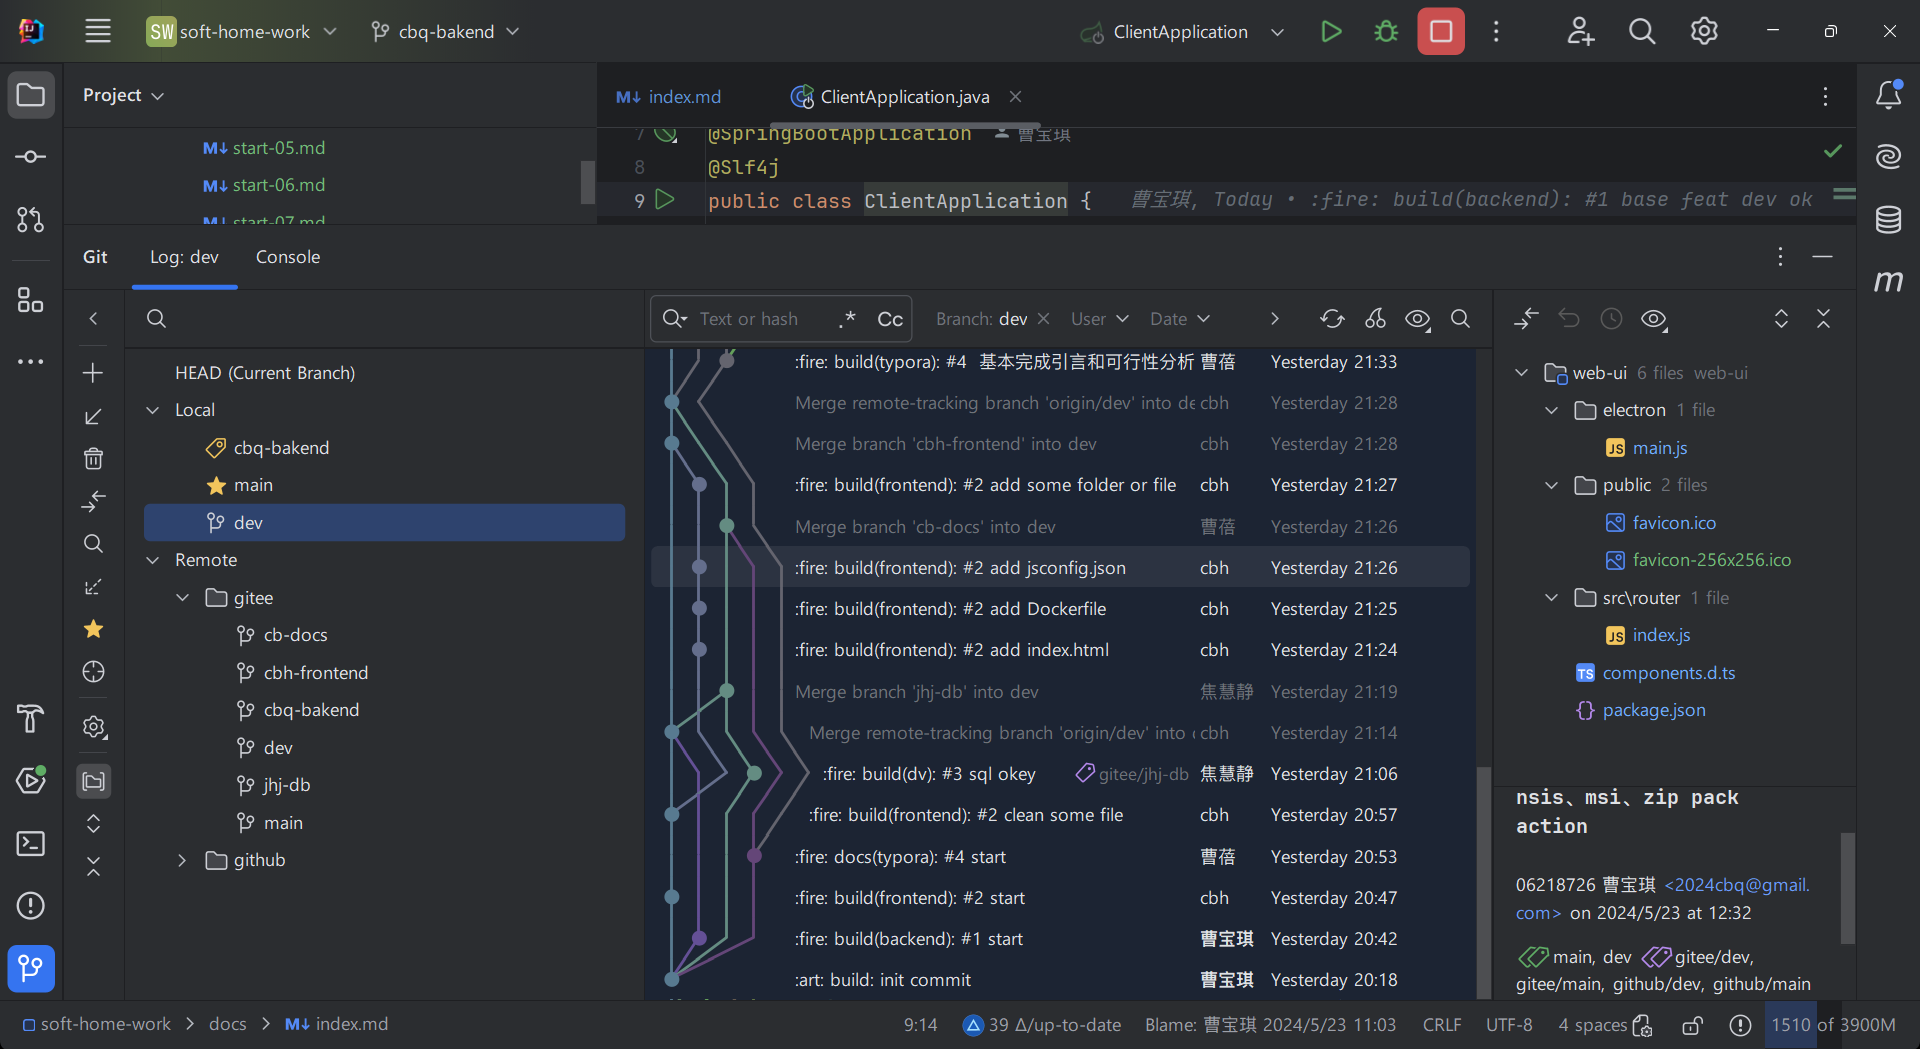This screenshot has height=1049, width=1920.
Task: Open the soft-home-work project dropdown
Action: [242, 31]
